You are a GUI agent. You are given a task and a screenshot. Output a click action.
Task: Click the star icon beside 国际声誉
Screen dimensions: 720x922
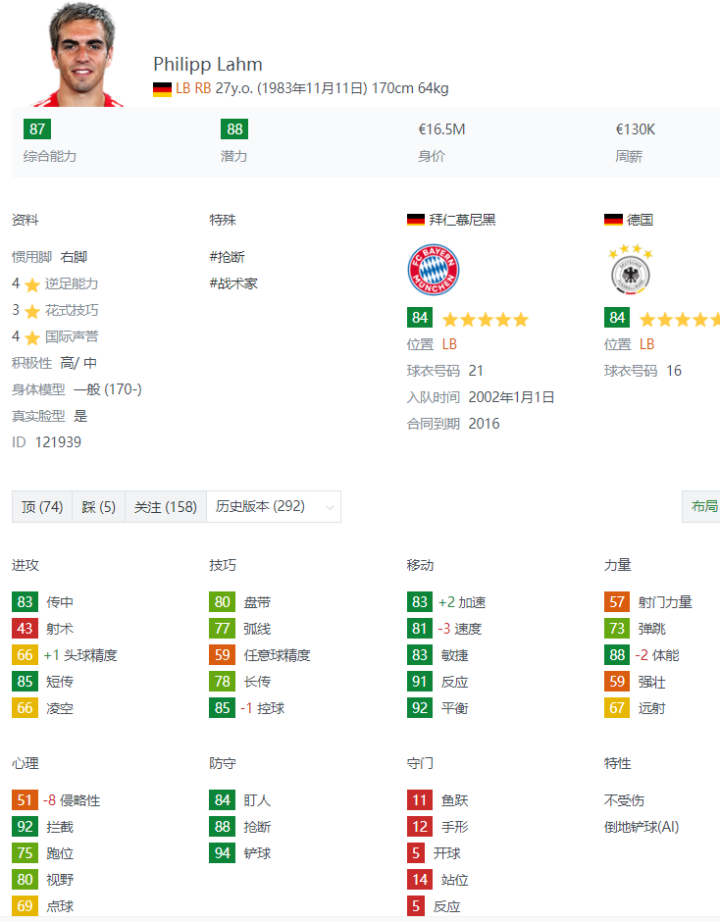(32, 338)
